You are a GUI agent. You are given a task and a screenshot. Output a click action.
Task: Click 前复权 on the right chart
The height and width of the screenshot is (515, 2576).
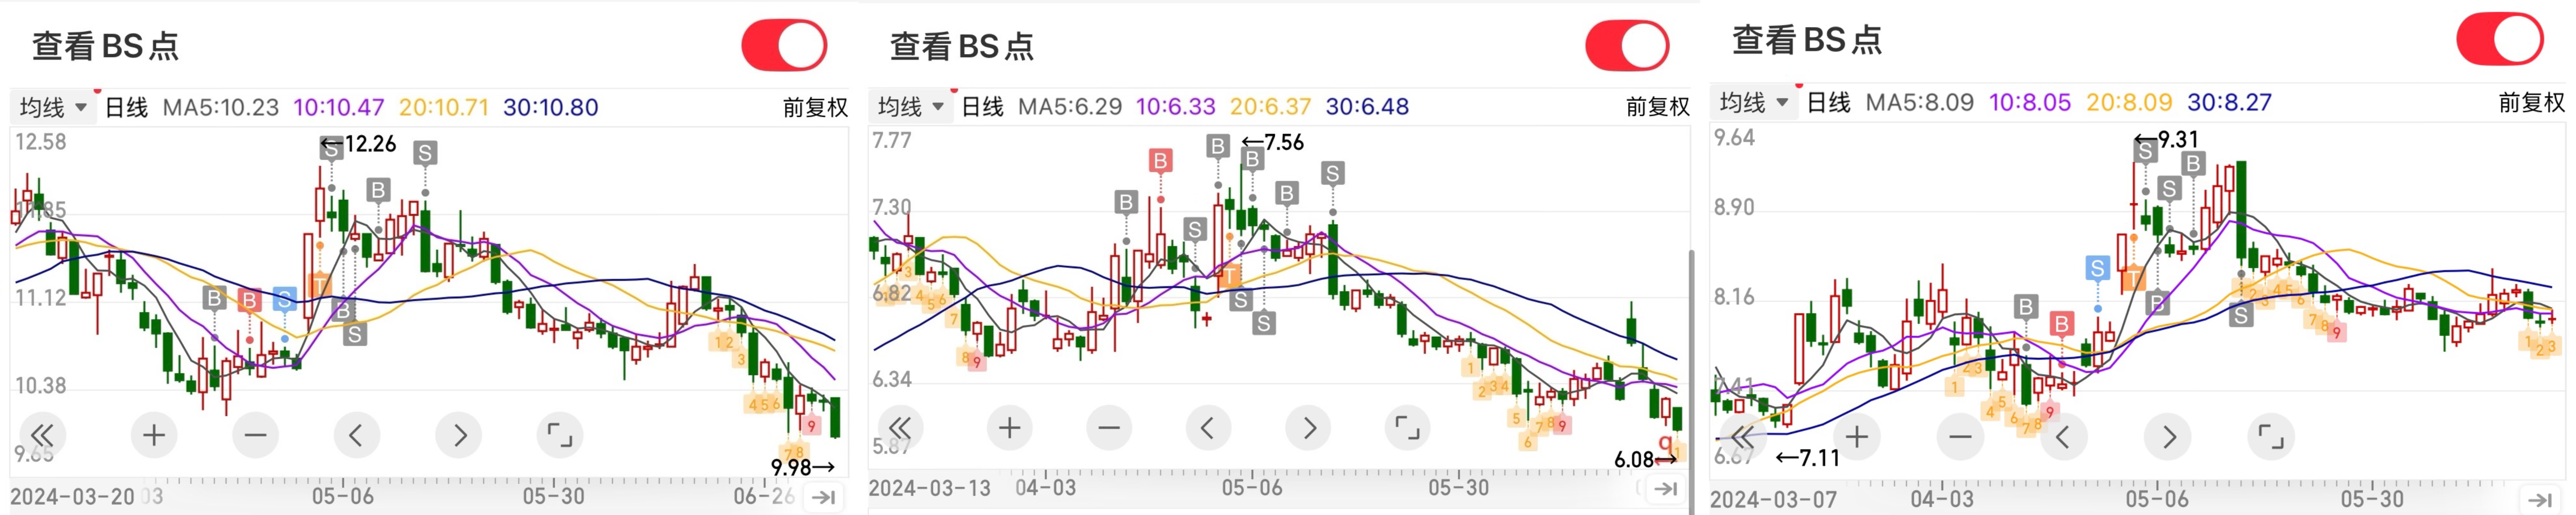click(2531, 102)
